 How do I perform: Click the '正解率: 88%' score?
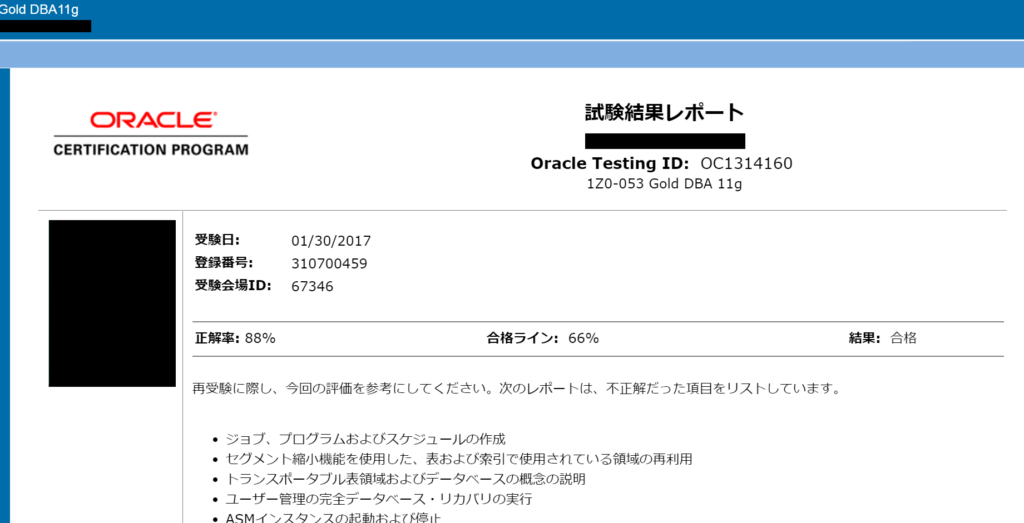pyautogui.click(x=235, y=338)
